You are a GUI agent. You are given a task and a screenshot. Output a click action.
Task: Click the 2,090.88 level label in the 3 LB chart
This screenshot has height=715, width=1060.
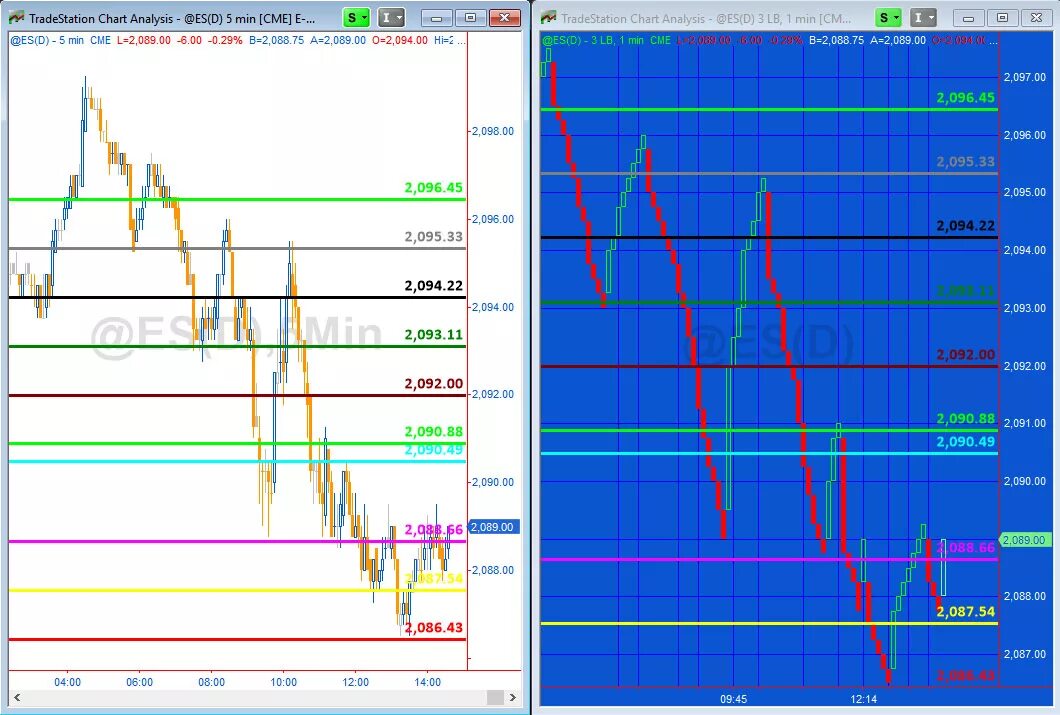tap(965, 419)
